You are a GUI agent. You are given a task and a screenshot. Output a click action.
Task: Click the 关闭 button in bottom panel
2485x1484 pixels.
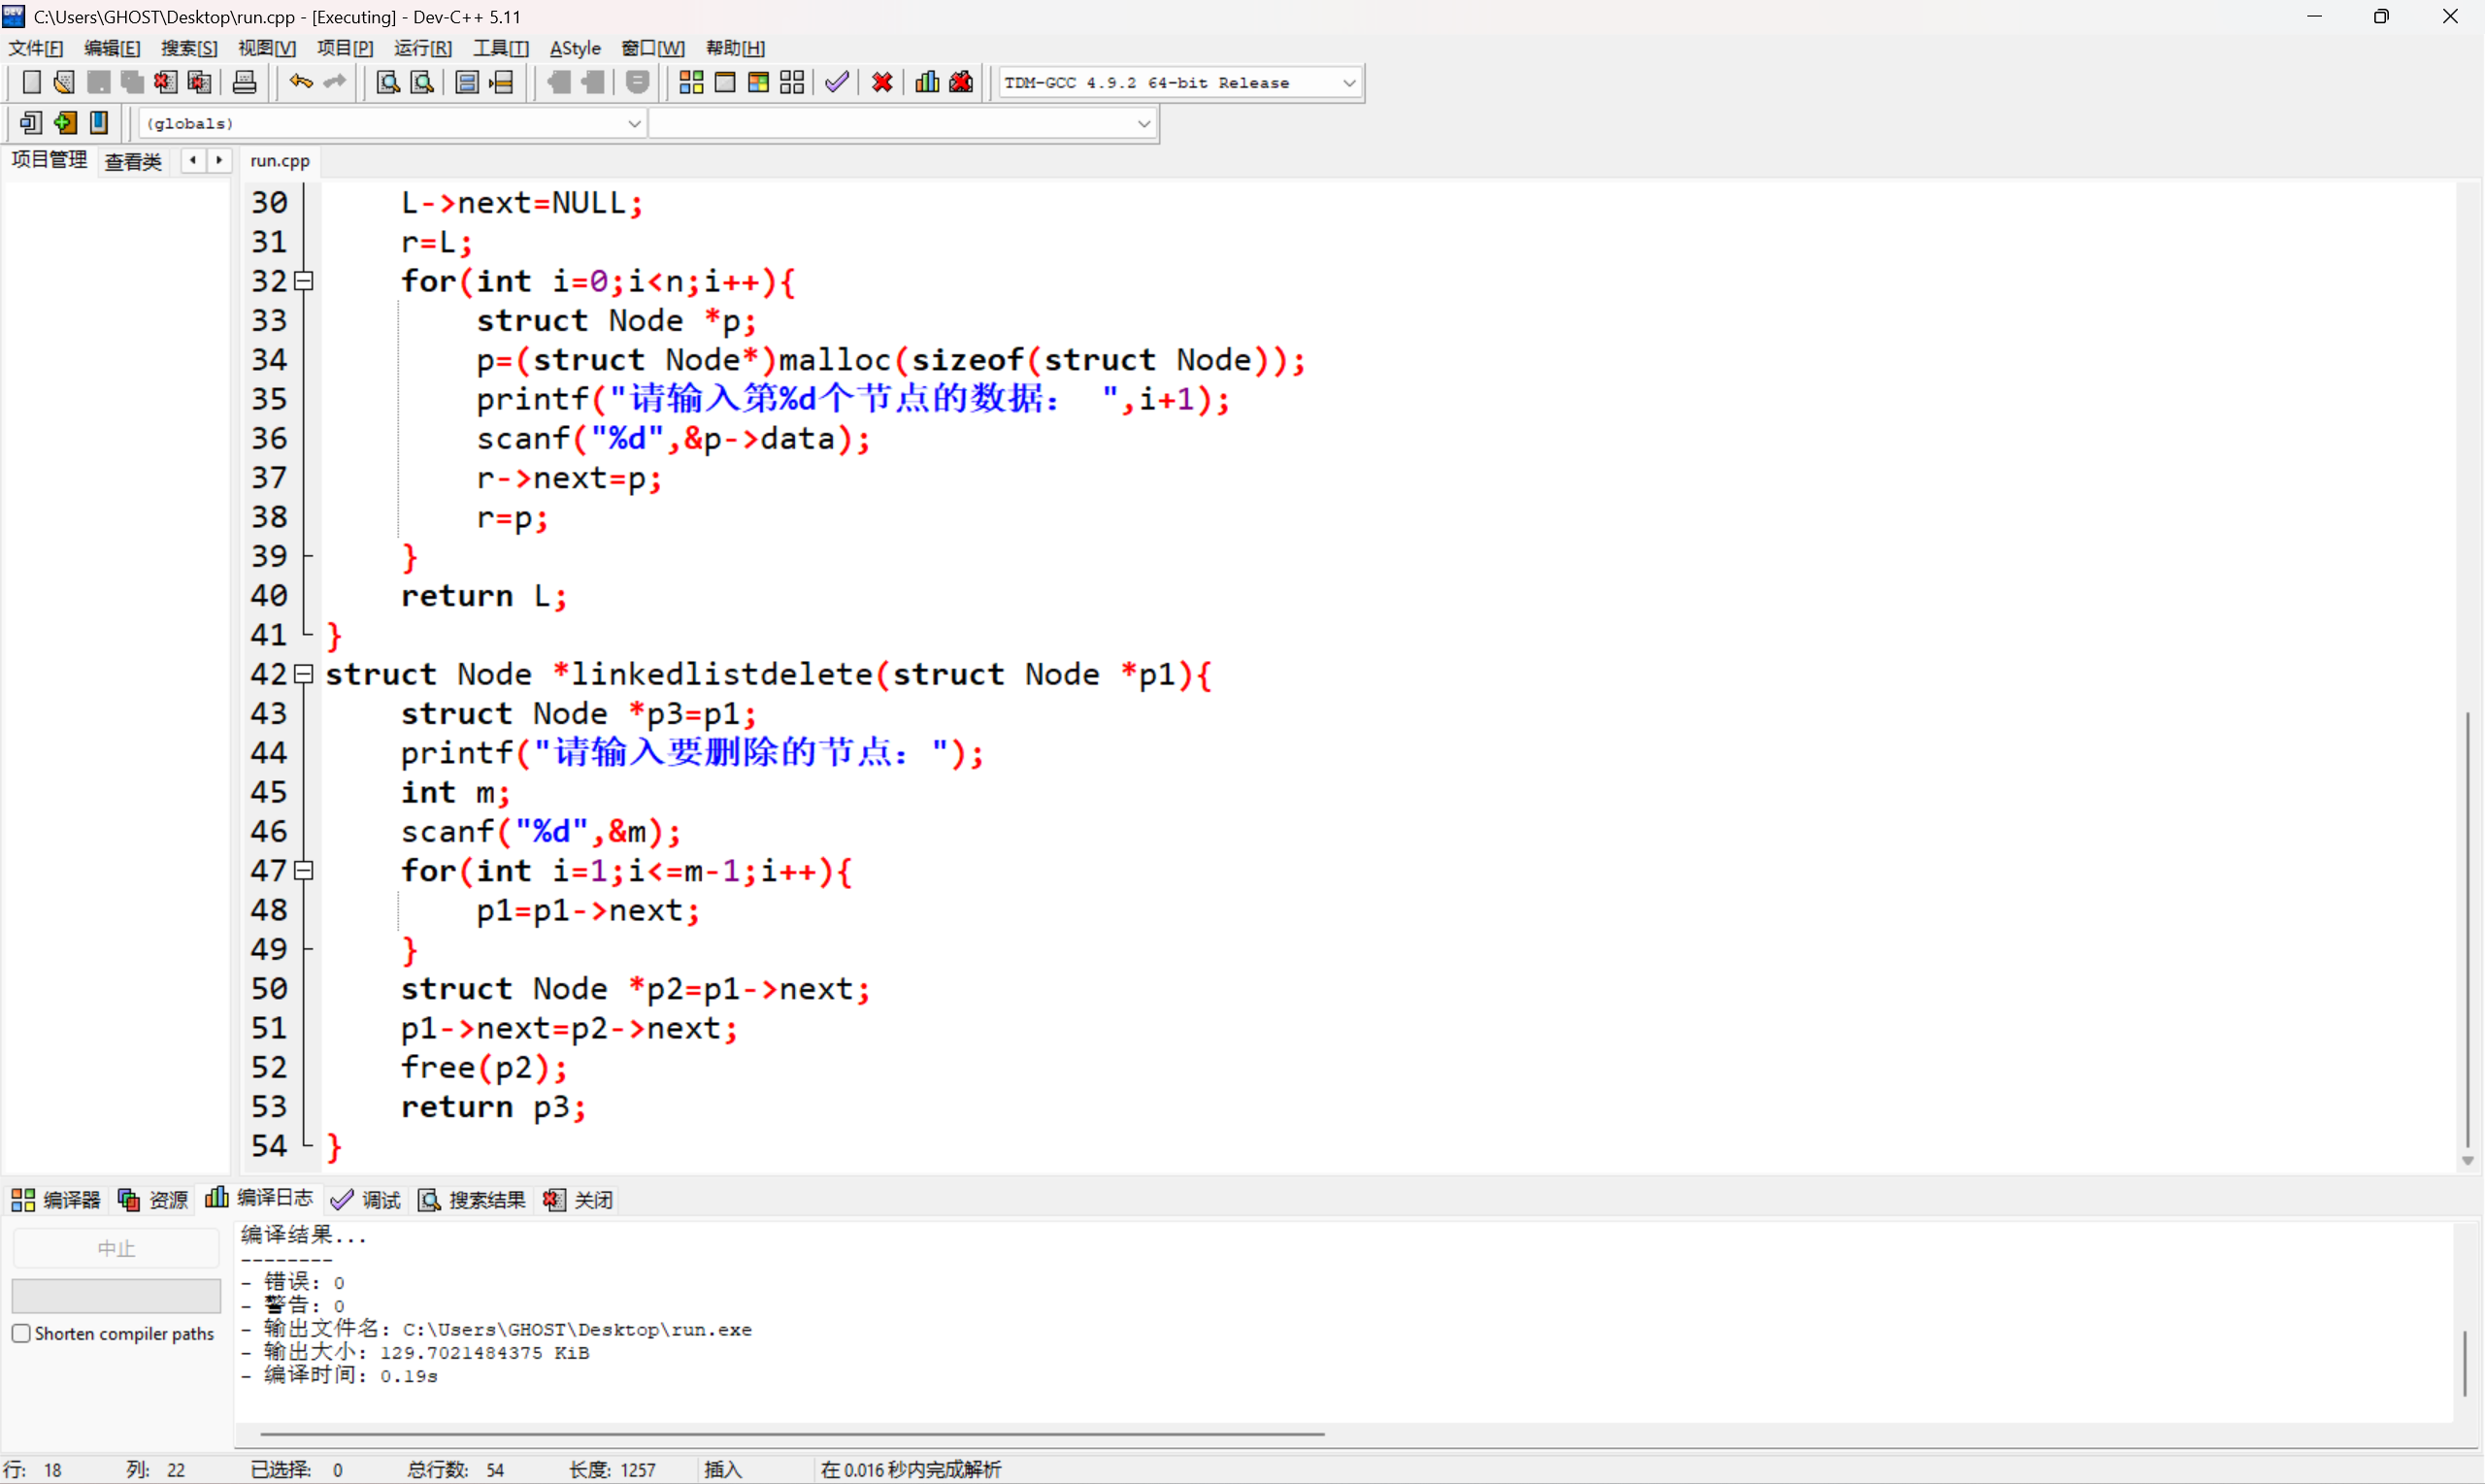(x=579, y=1199)
